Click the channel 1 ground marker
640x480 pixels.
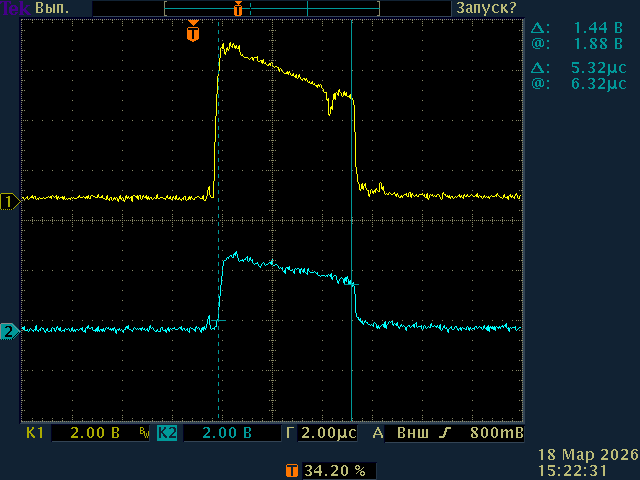(x=9, y=202)
